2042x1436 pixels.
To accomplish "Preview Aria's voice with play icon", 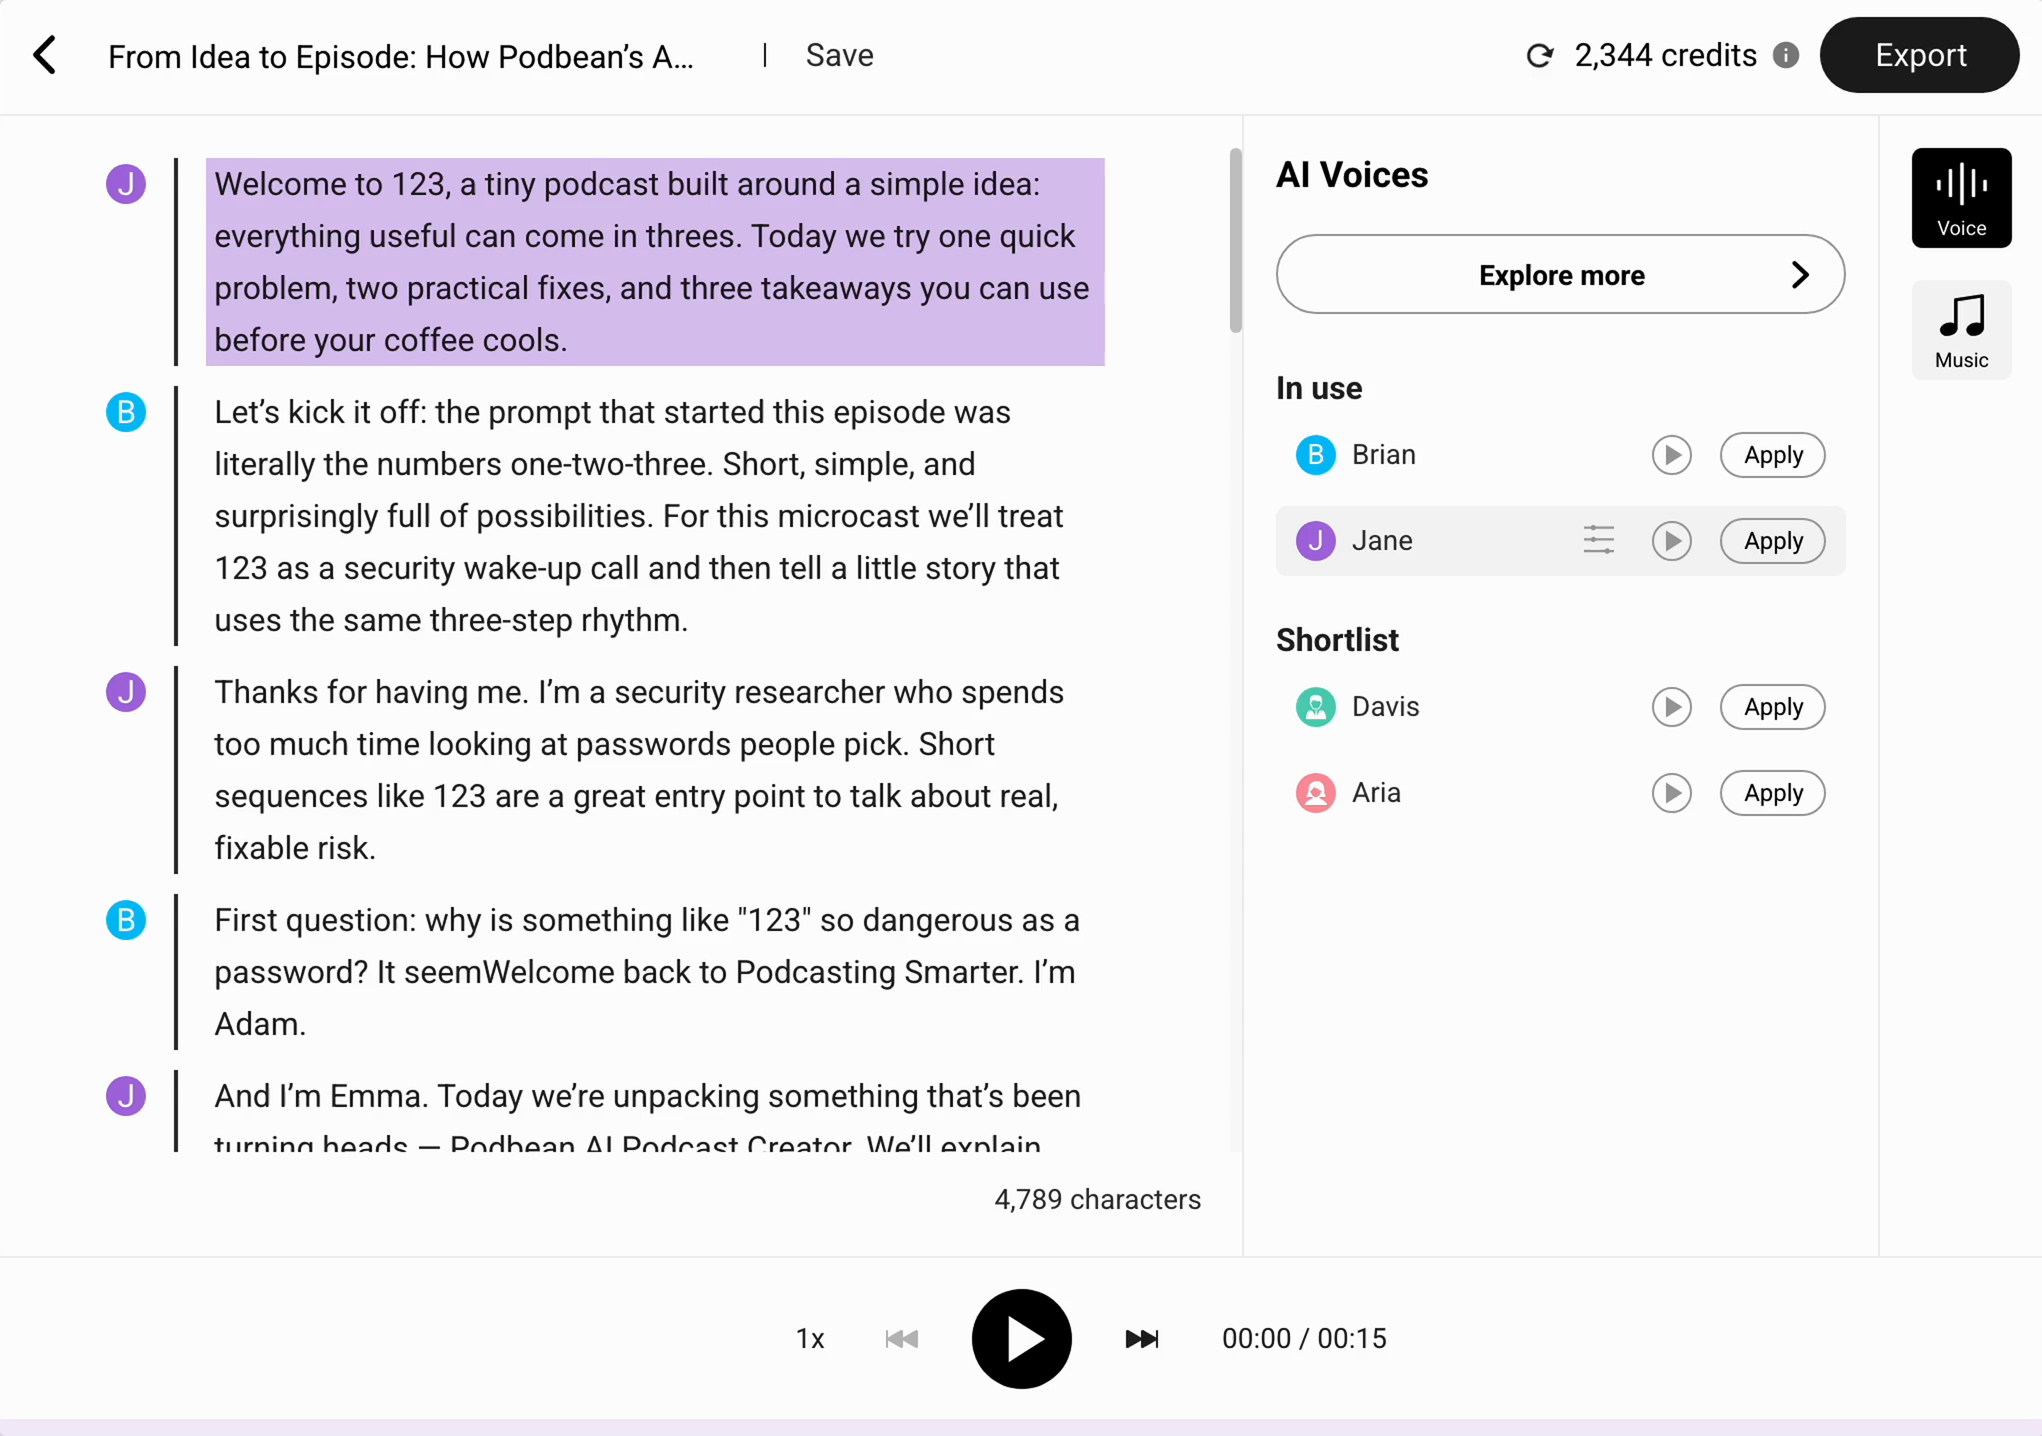I will (x=1671, y=793).
